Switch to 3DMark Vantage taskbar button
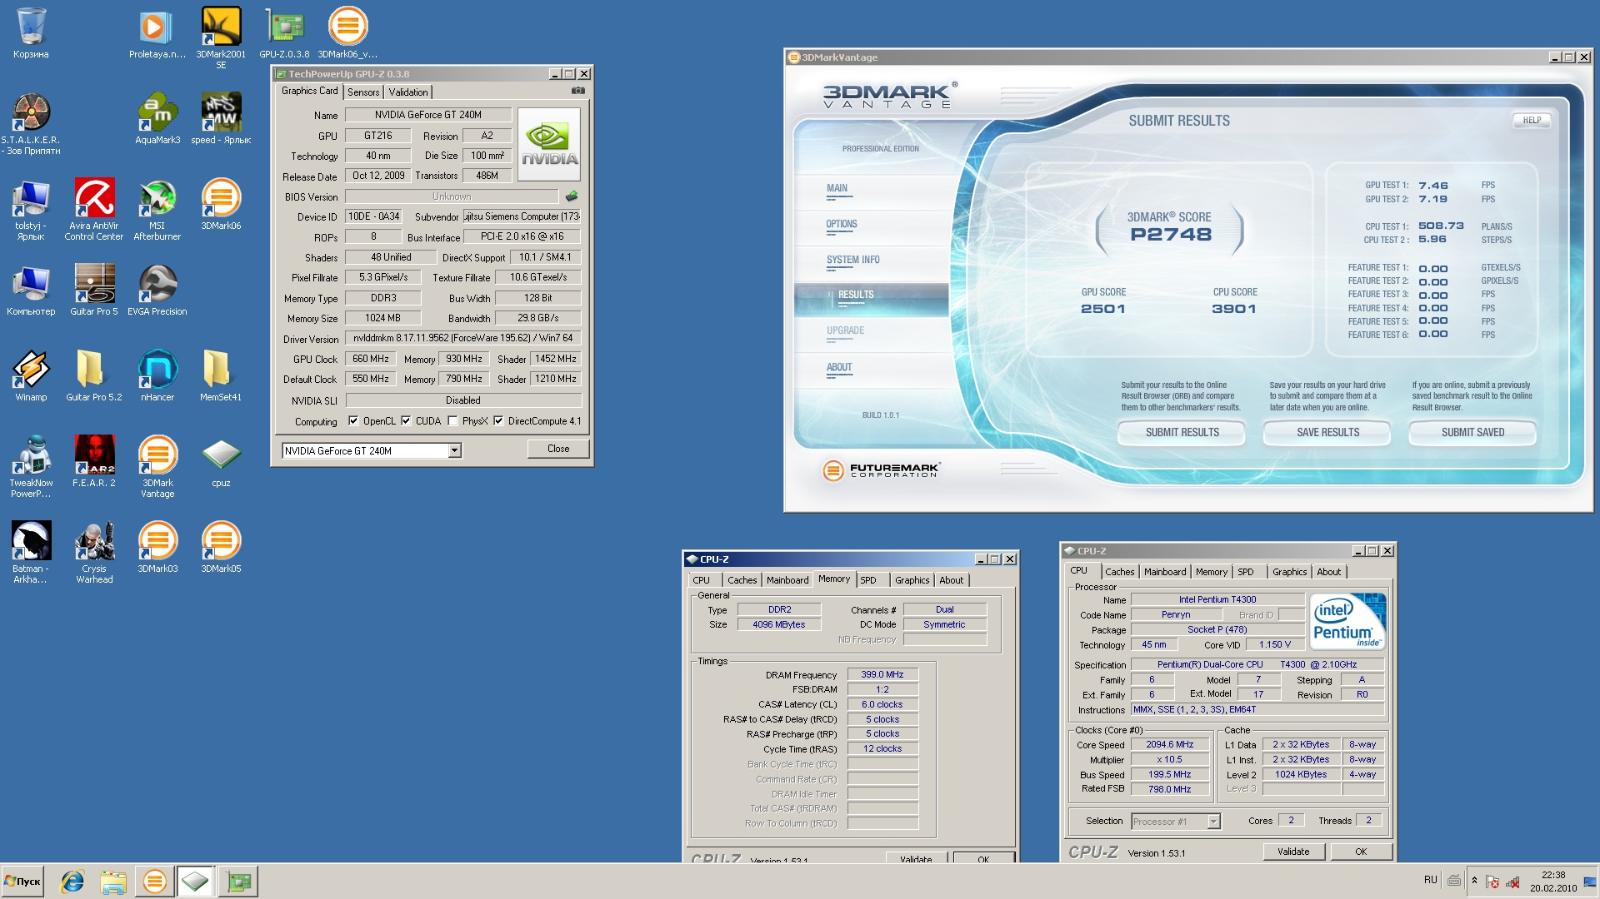Screen dimensions: 1600x899 coord(154,882)
